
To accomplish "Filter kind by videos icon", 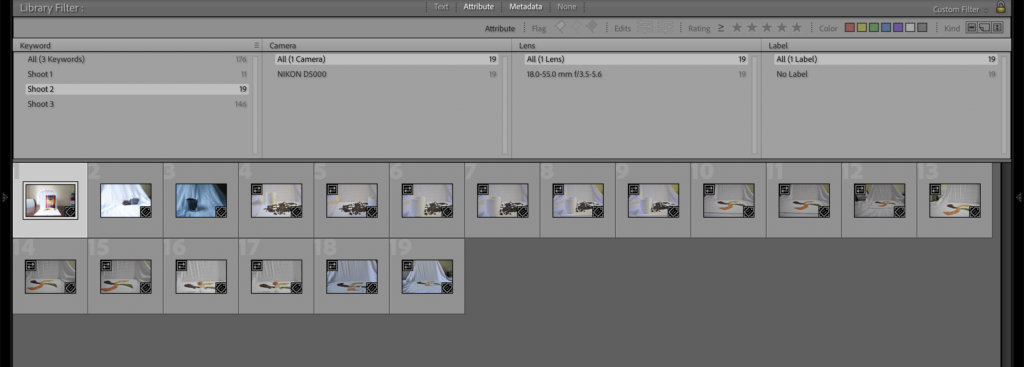I will tap(997, 27).
